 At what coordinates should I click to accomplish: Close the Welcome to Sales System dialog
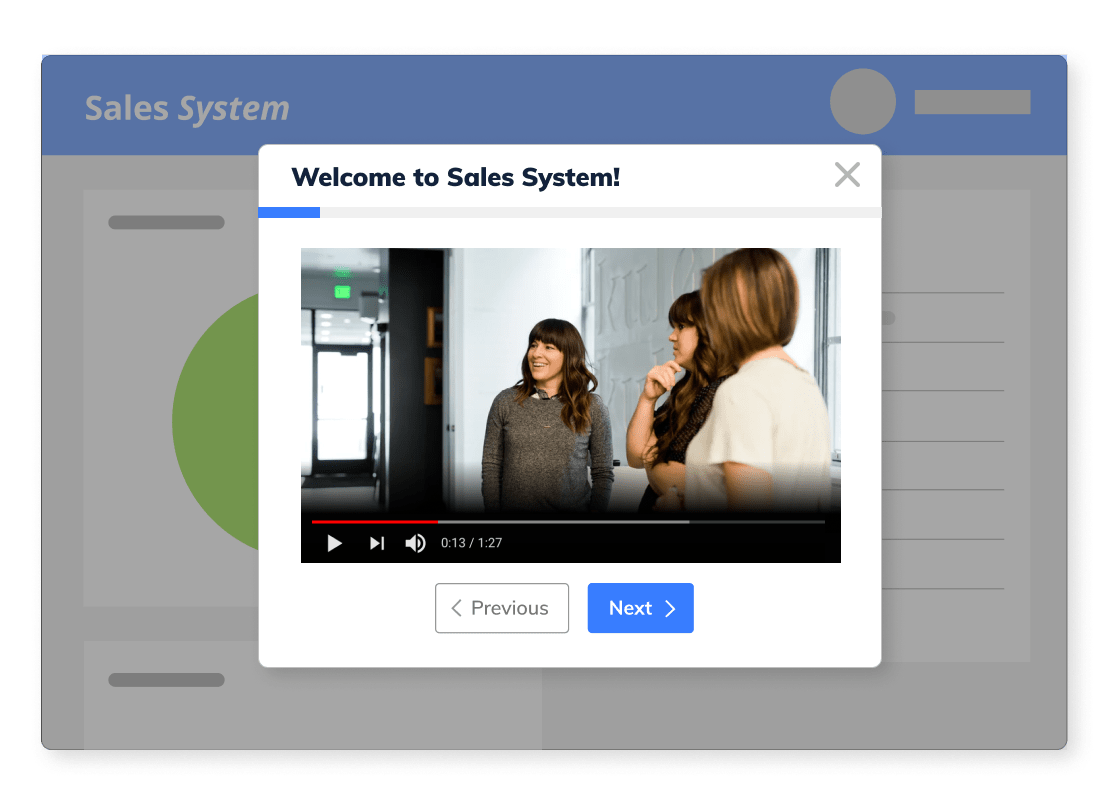pos(847,175)
